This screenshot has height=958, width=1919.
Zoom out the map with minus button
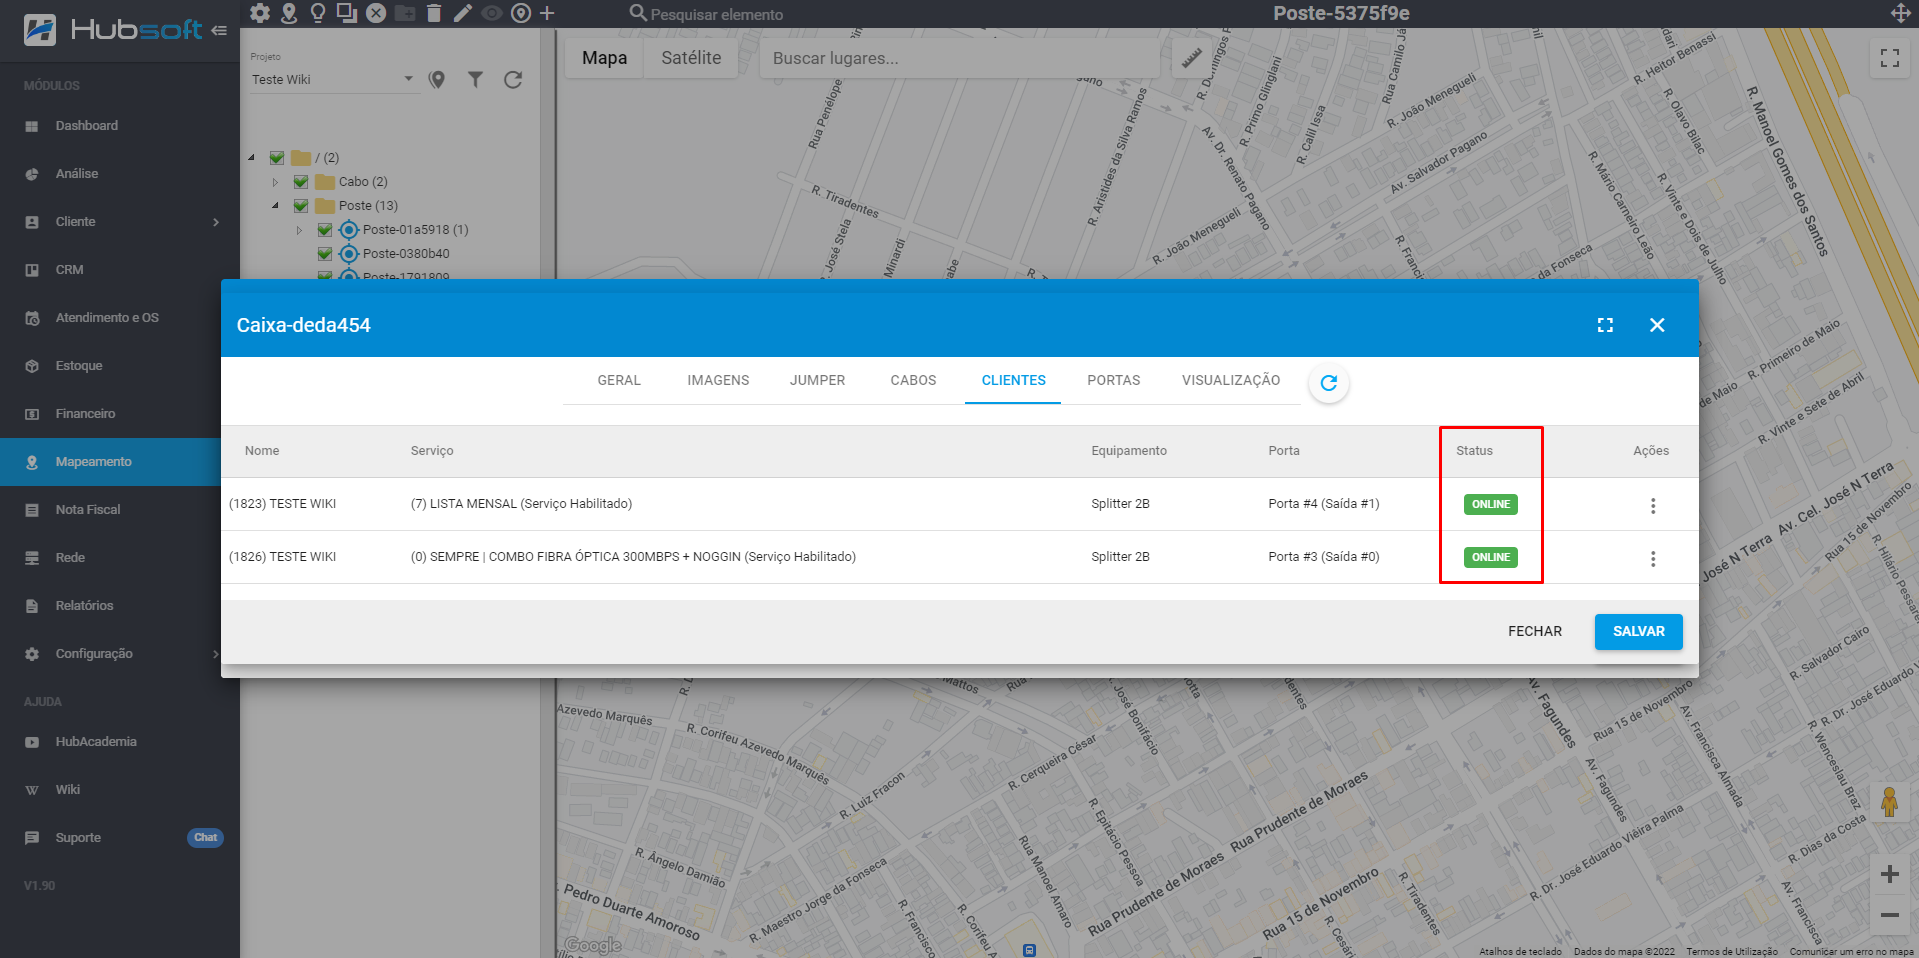coord(1890,915)
